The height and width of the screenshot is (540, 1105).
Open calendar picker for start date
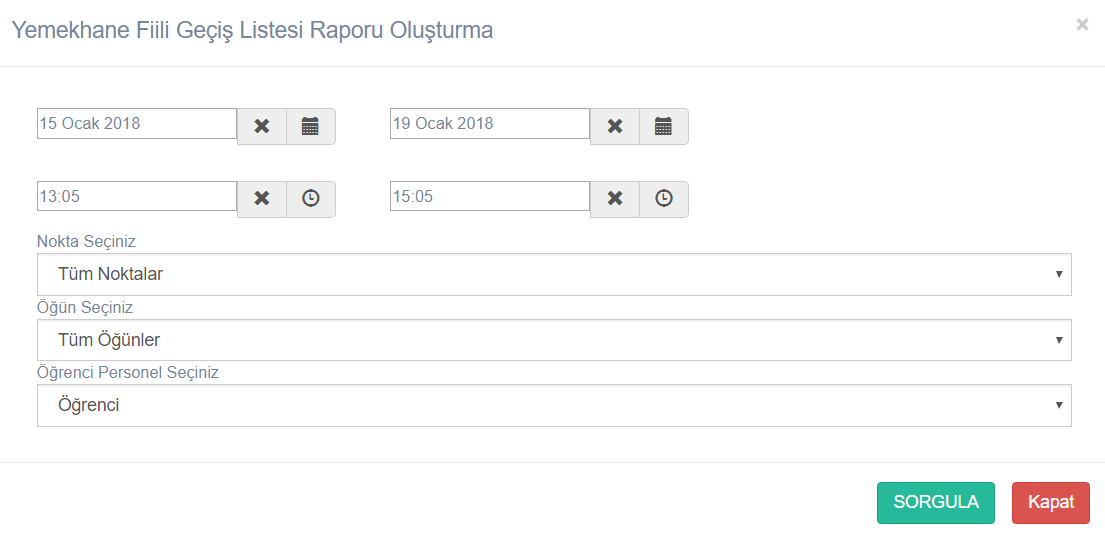pos(311,126)
